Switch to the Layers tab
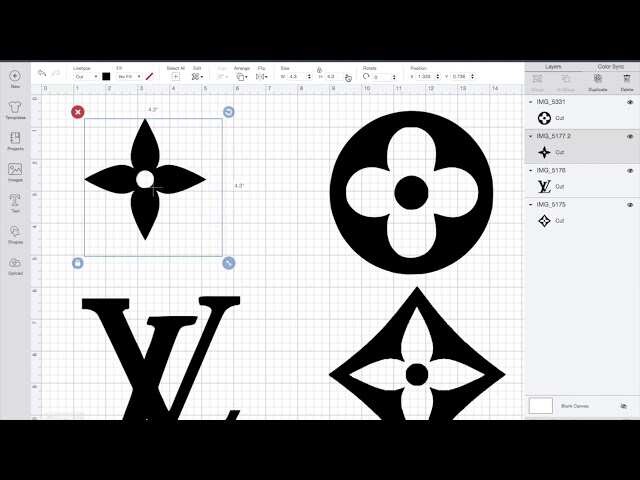 [x=553, y=67]
